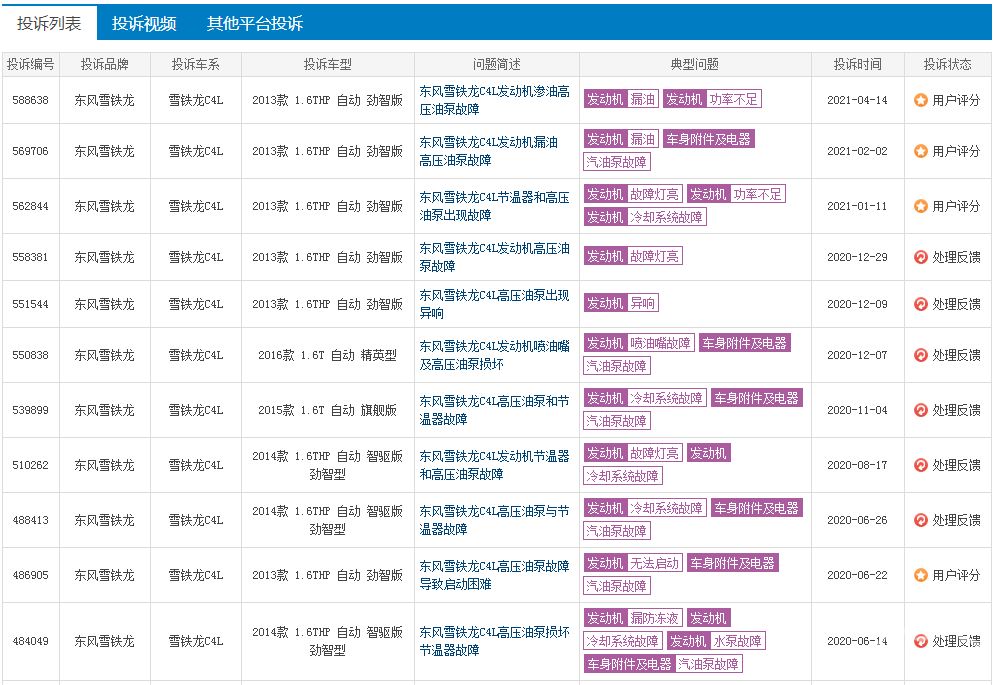Click the 投诉时间 column header

coord(858,65)
